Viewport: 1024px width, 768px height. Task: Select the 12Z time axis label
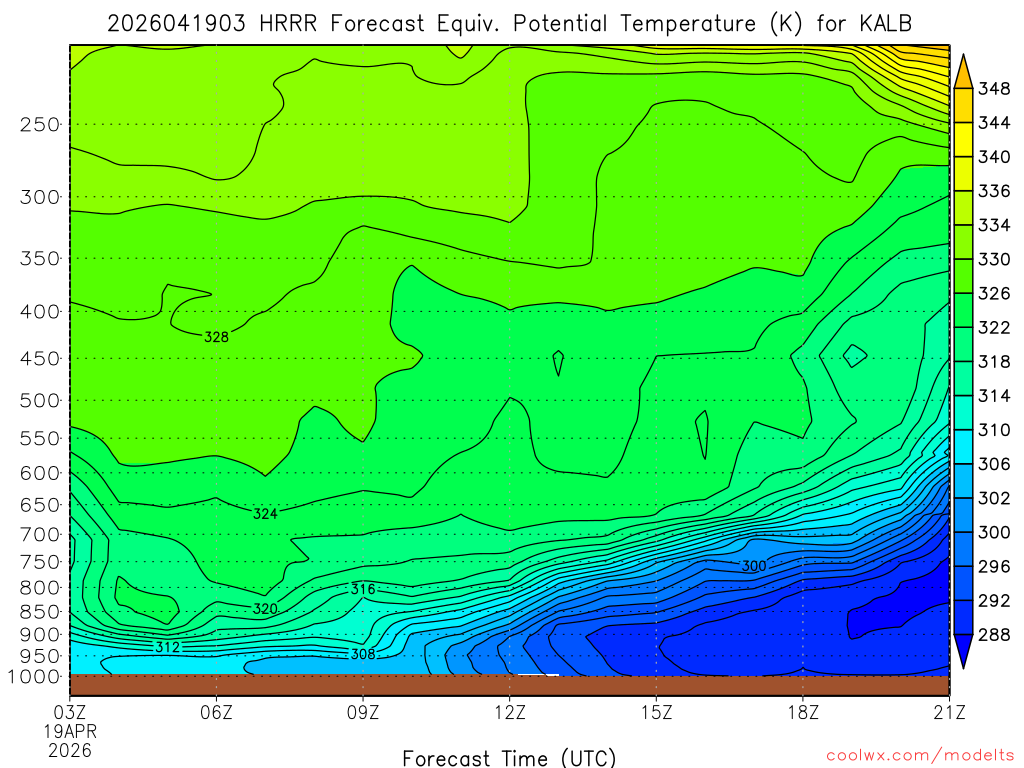coord(509,712)
